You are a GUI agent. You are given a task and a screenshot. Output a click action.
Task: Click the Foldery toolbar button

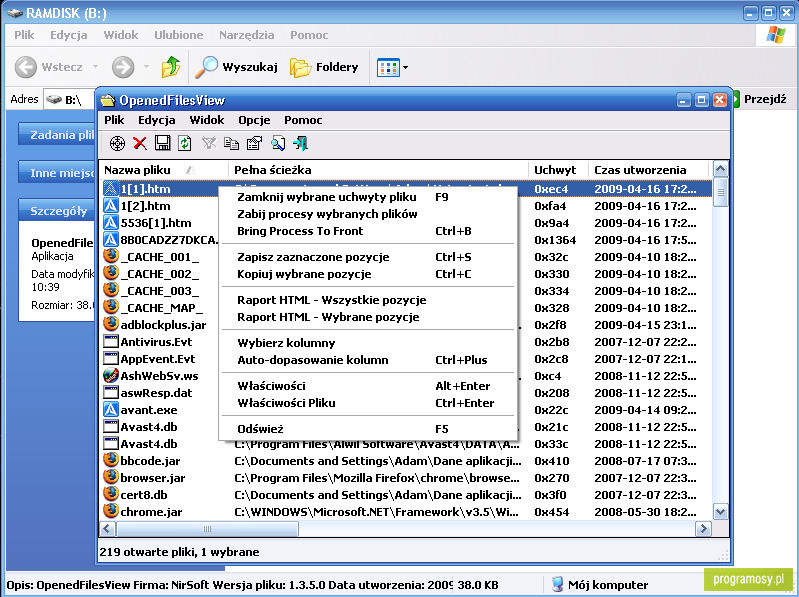[x=324, y=67]
